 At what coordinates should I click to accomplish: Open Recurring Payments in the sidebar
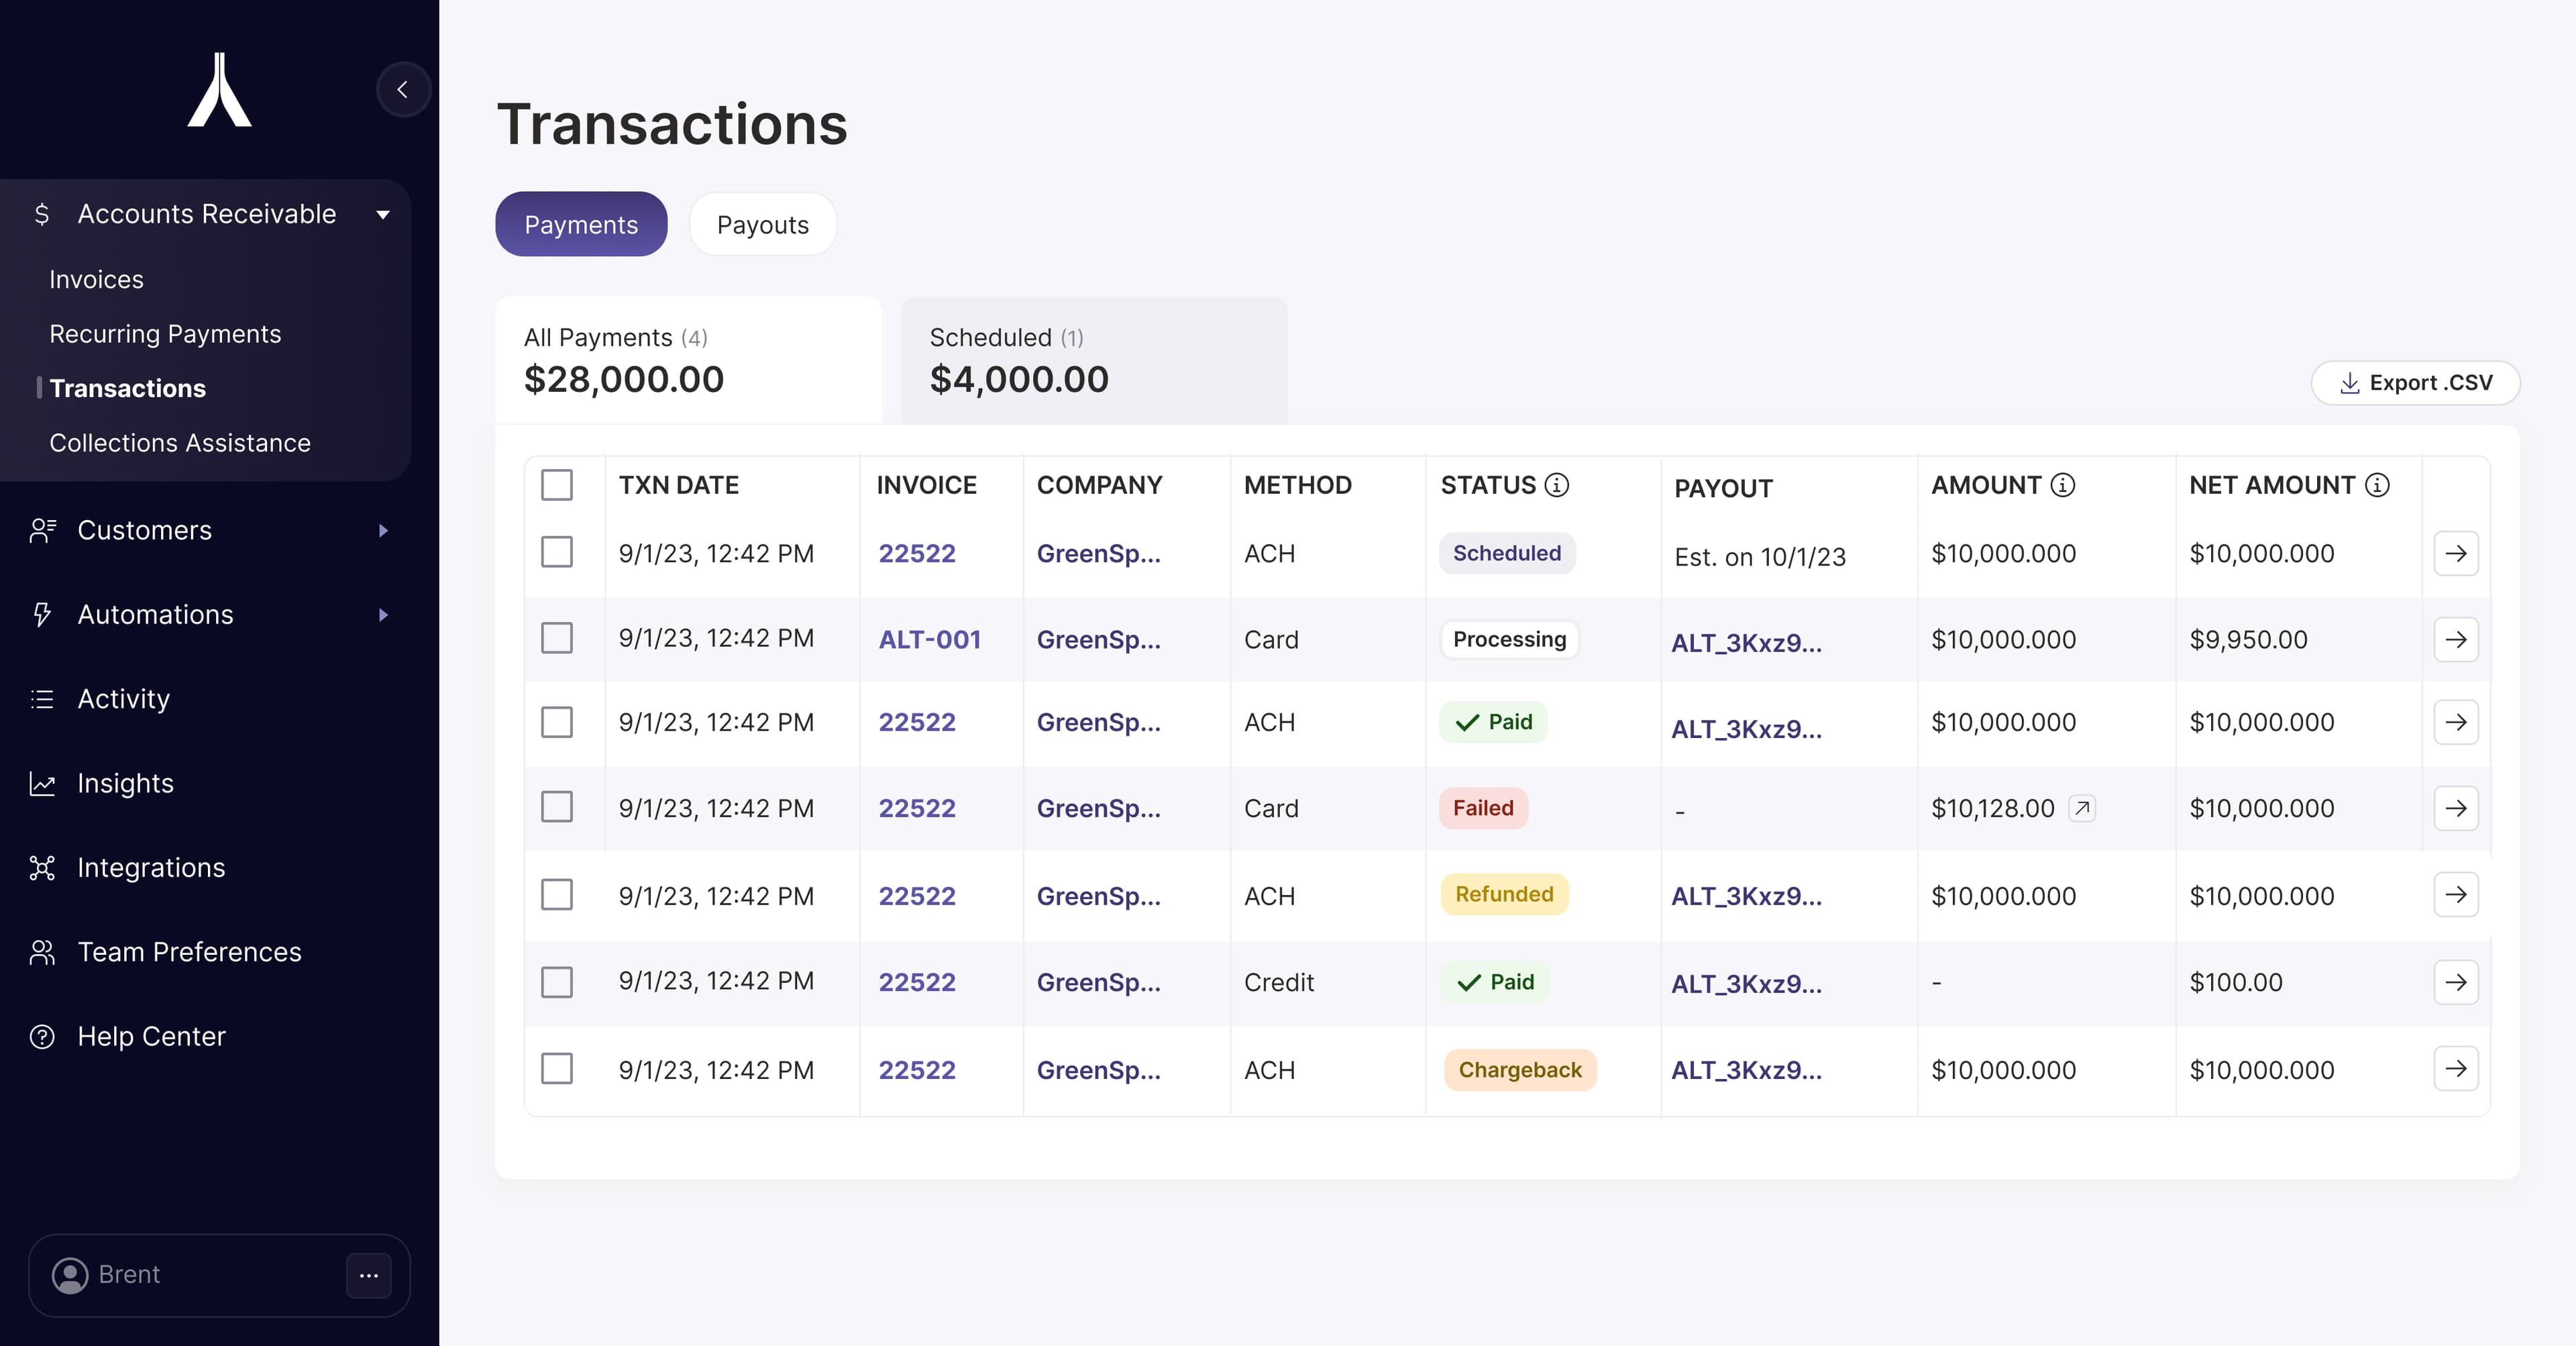click(x=165, y=334)
